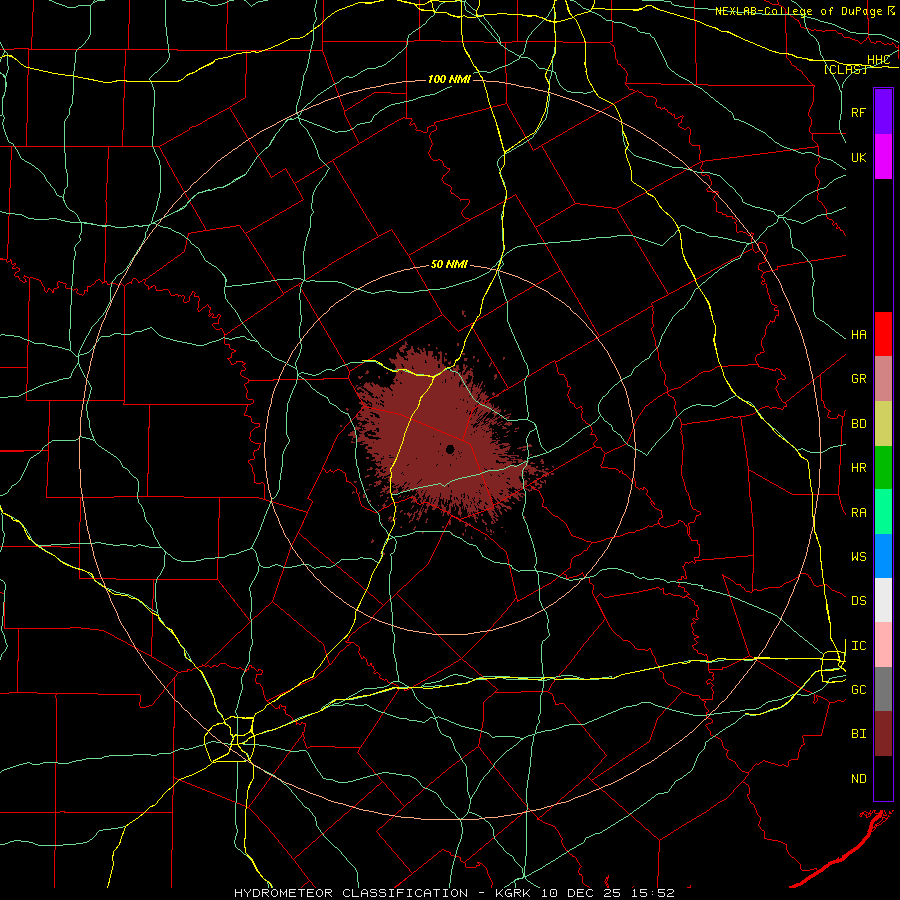
Task: Click the WS legend label
Action: click(858, 557)
